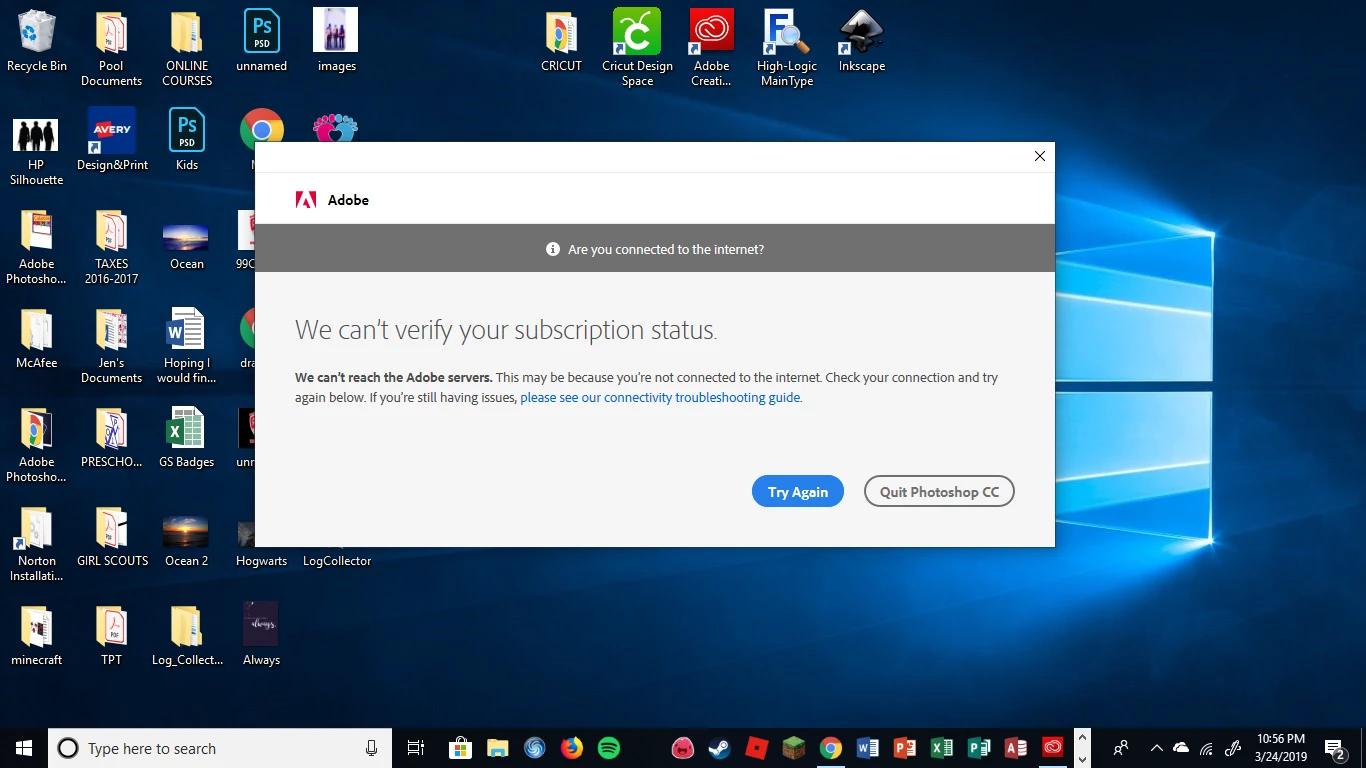
Task: Select the Kids PSD file
Action: 187,140
